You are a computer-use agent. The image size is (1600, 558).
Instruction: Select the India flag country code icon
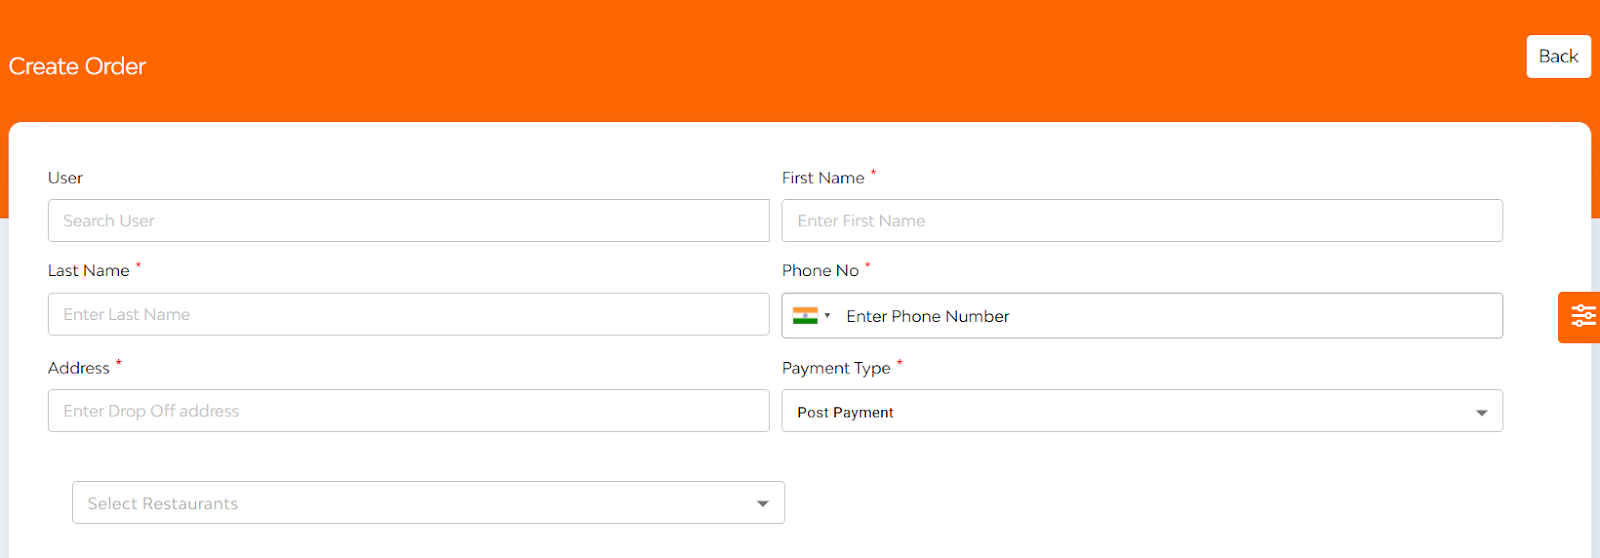(805, 316)
